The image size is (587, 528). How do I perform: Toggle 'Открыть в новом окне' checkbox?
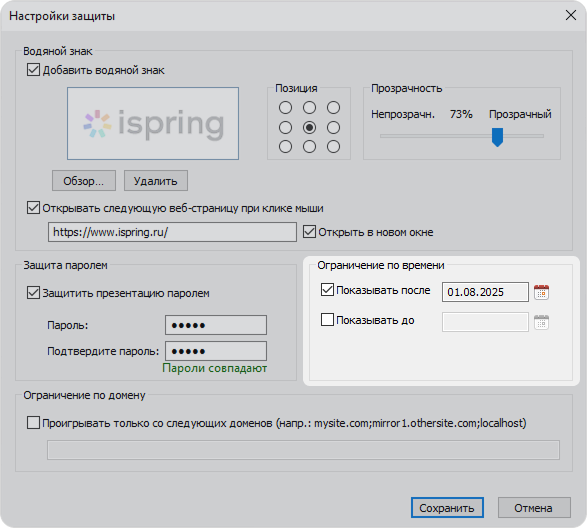click(309, 231)
